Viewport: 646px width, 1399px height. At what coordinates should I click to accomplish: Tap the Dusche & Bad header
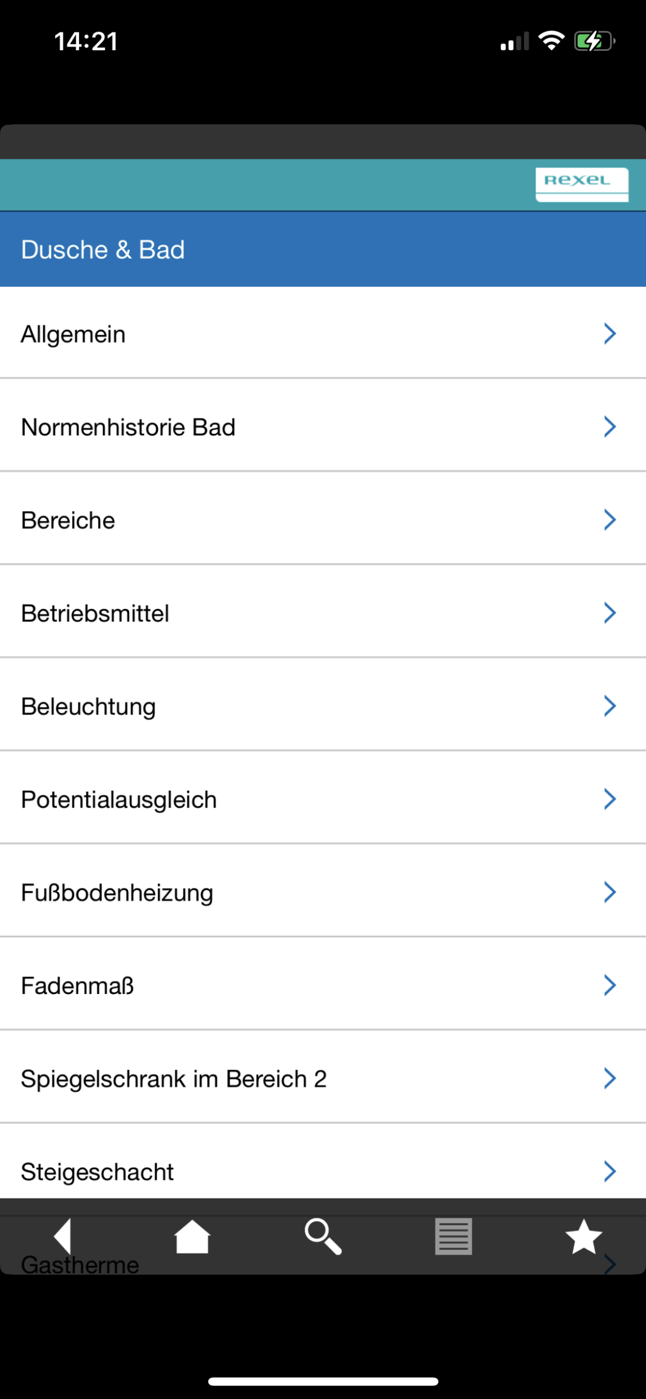click(x=102, y=249)
